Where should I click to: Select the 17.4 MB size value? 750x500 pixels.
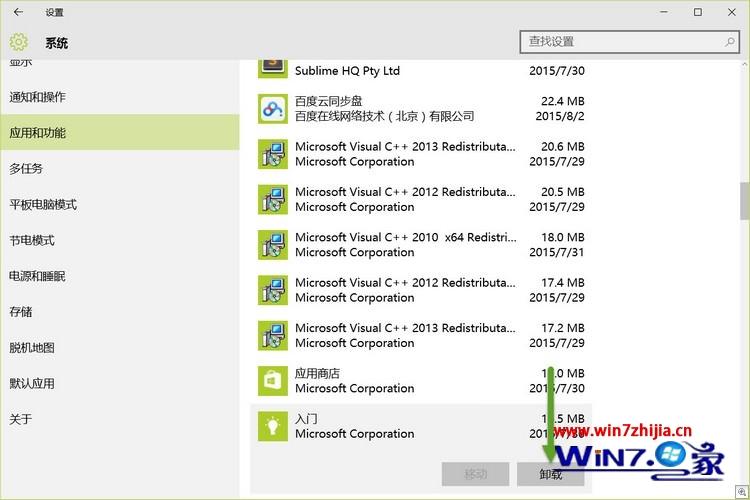[562, 283]
